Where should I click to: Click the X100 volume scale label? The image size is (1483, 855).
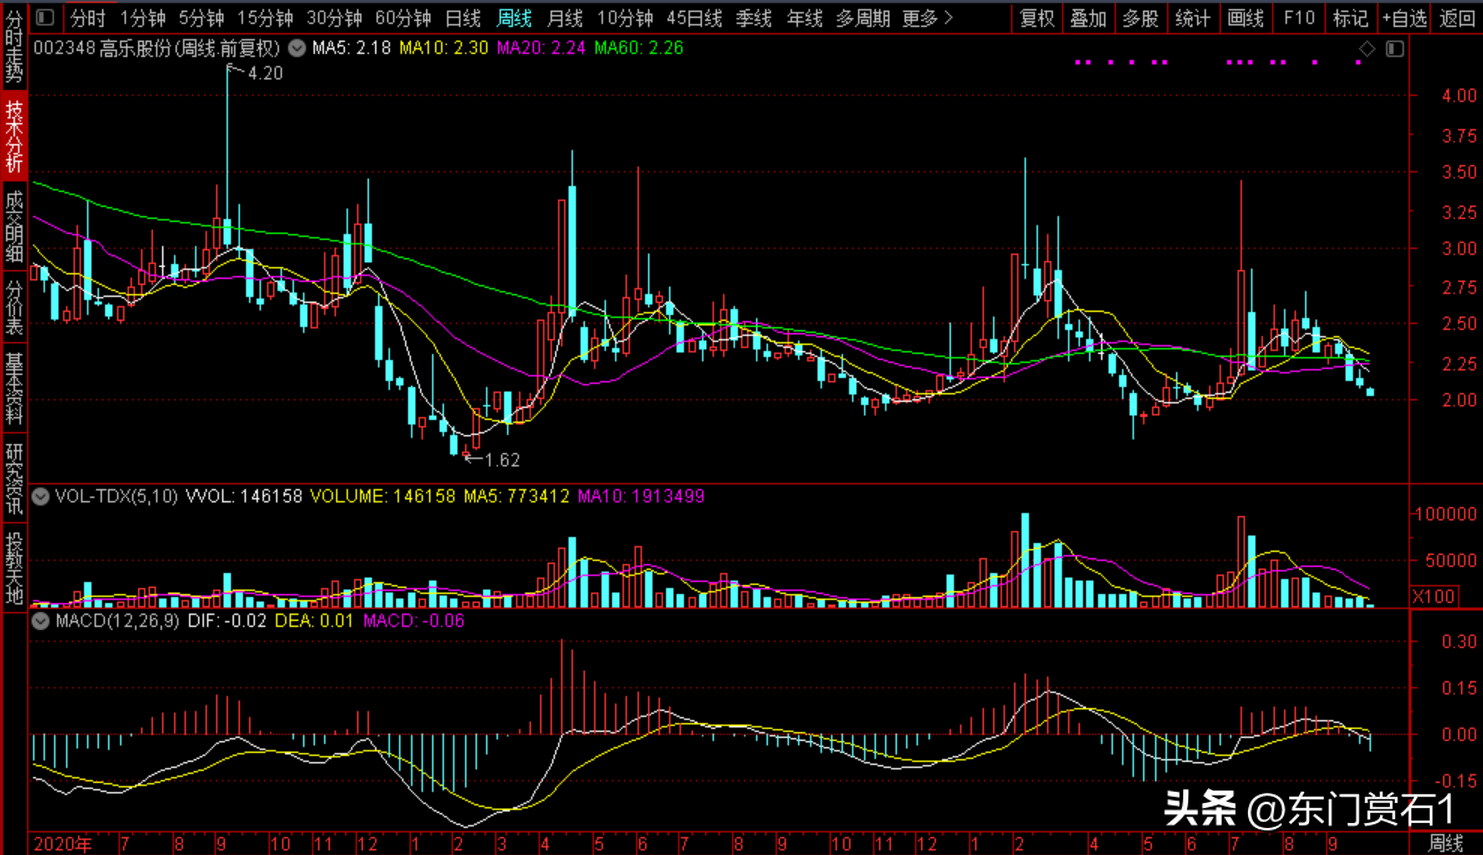pyautogui.click(x=1433, y=596)
